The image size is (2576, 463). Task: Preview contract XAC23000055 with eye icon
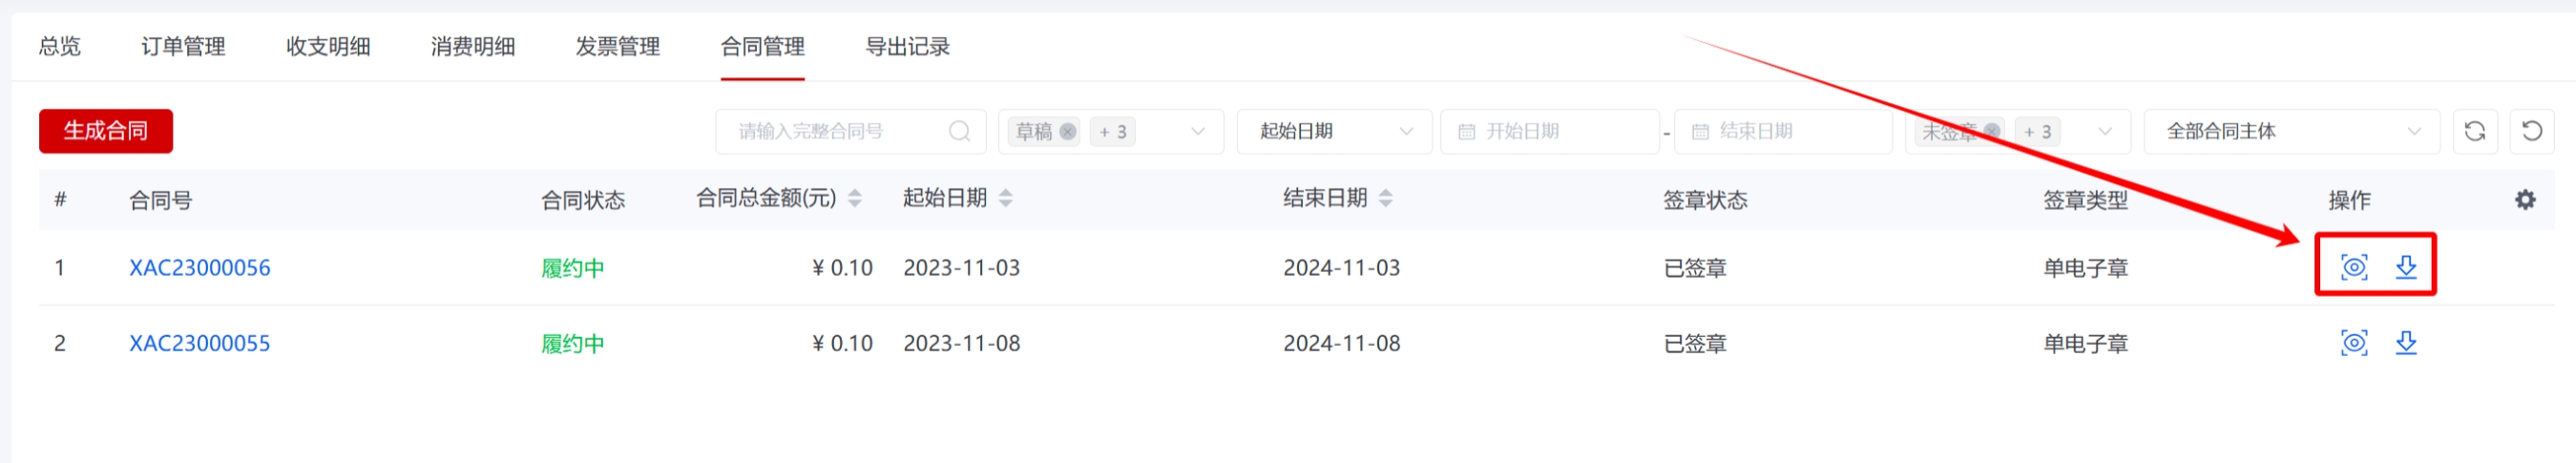pyautogui.click(x=2353, y=343)
